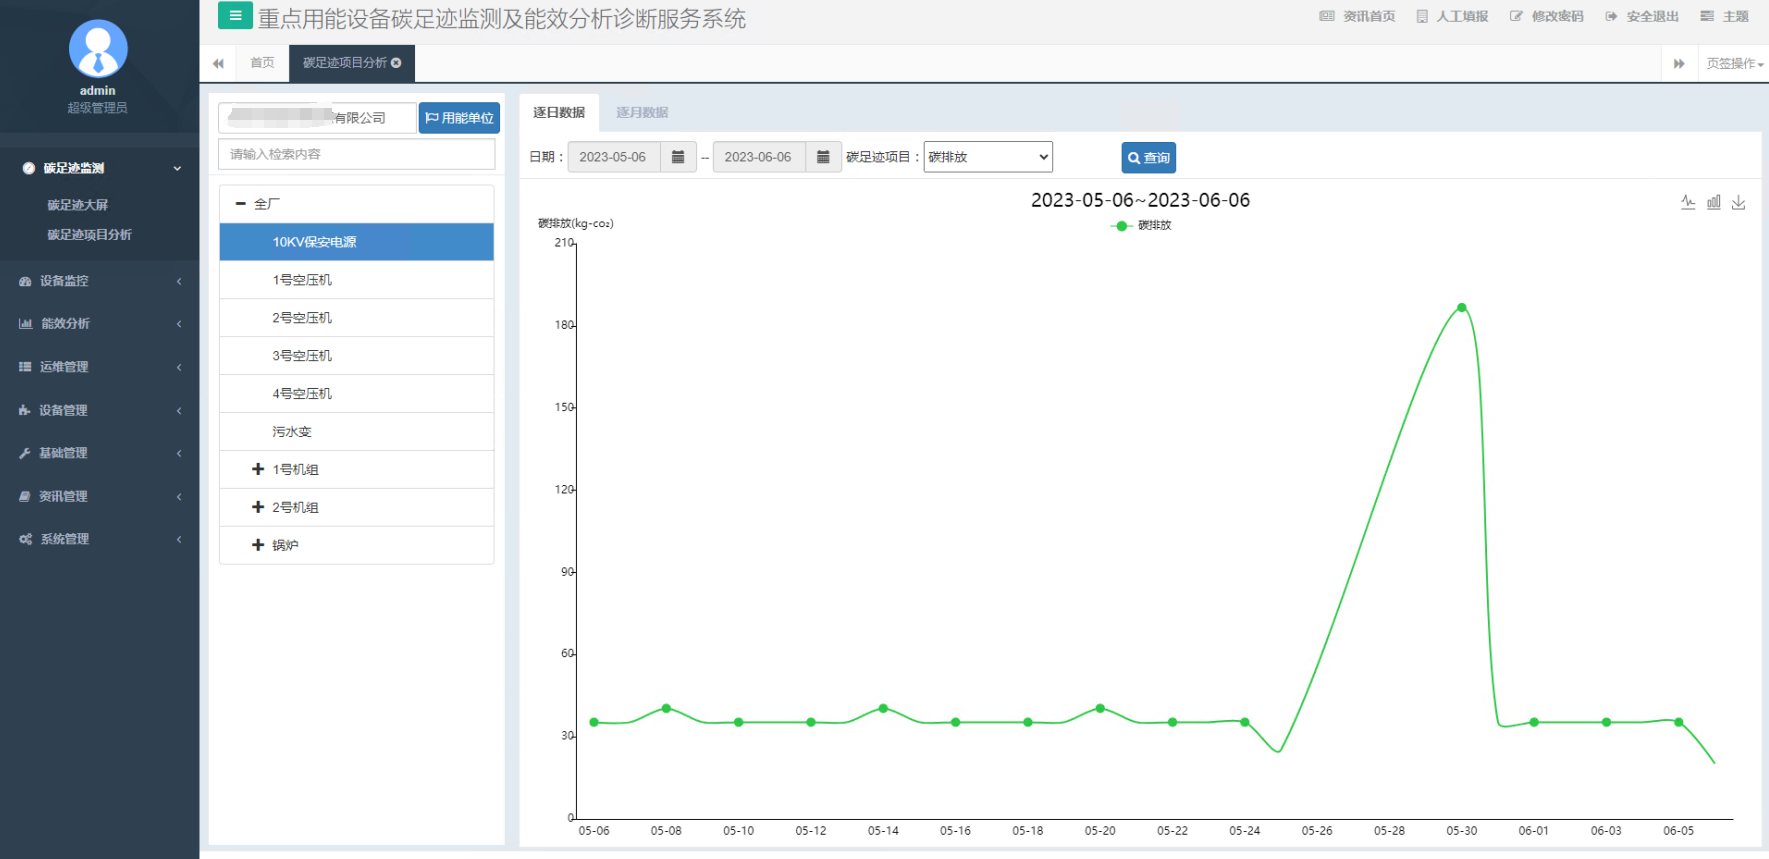Click the tab scroll-right double arrow
The height and width of the screenshot is (859, 1769).
[1679, 63]
